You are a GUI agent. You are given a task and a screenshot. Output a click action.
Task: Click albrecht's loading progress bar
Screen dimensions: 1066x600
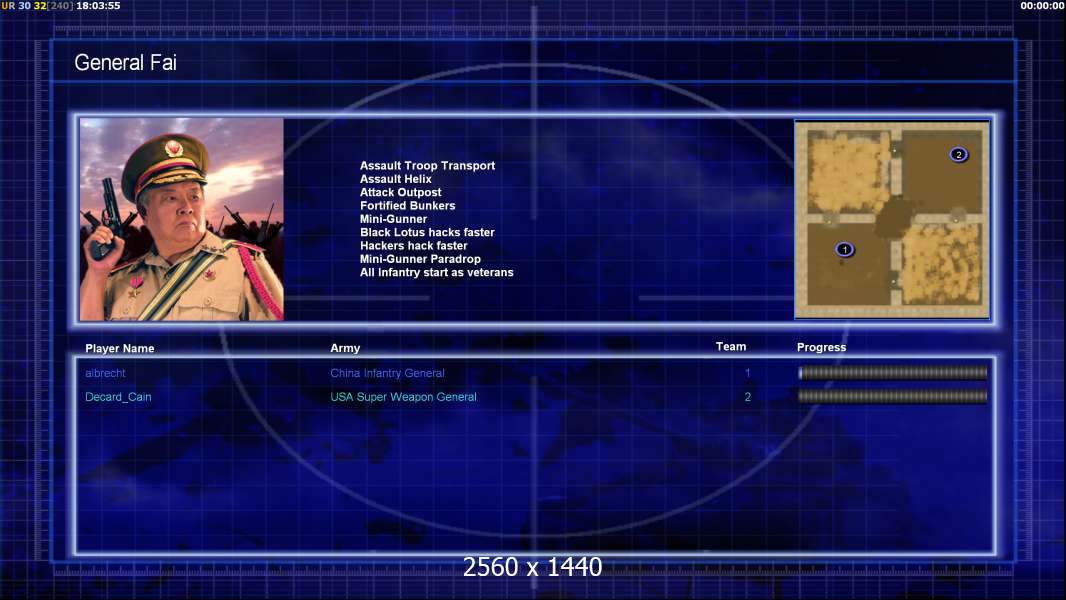[893, 372]
